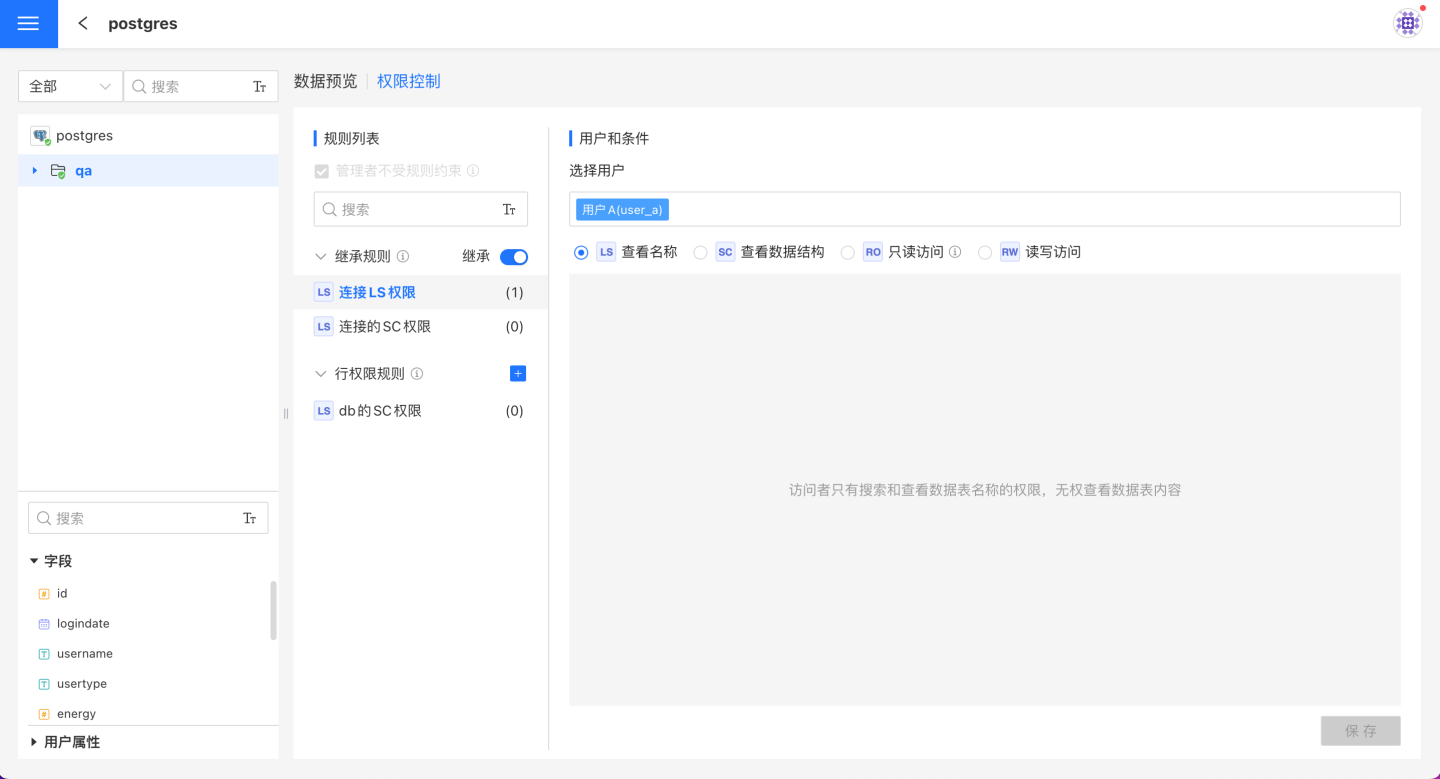Switch to the 权限控制 tab

[x=408, y=82]
